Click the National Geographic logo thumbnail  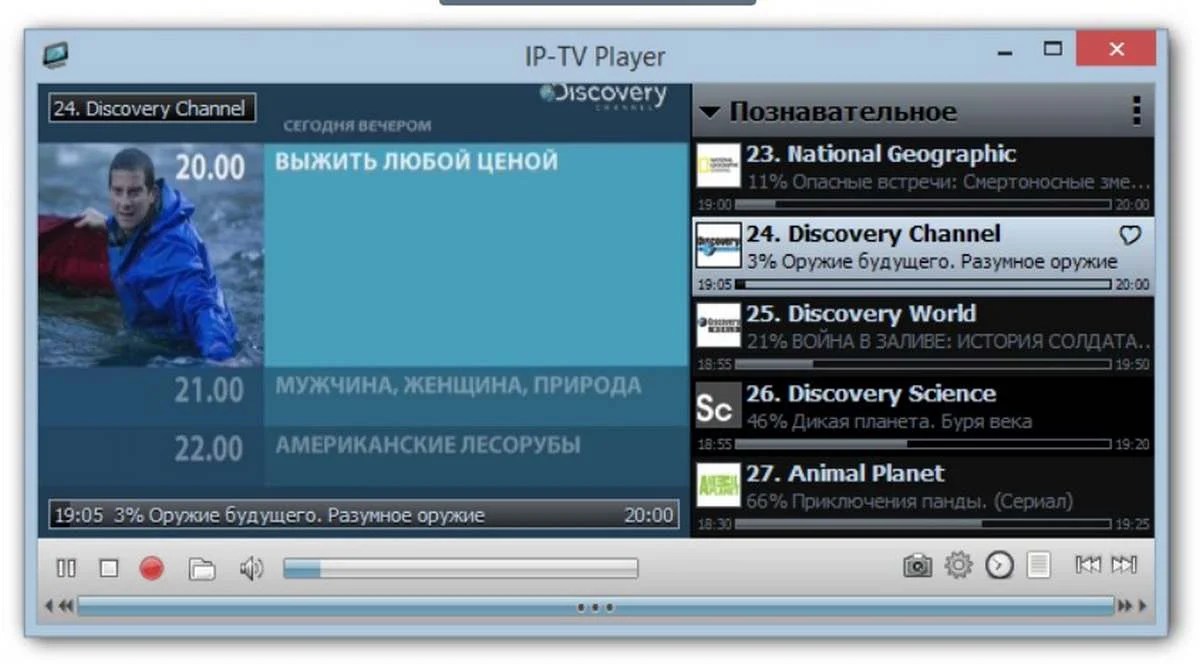click(718, 166)
